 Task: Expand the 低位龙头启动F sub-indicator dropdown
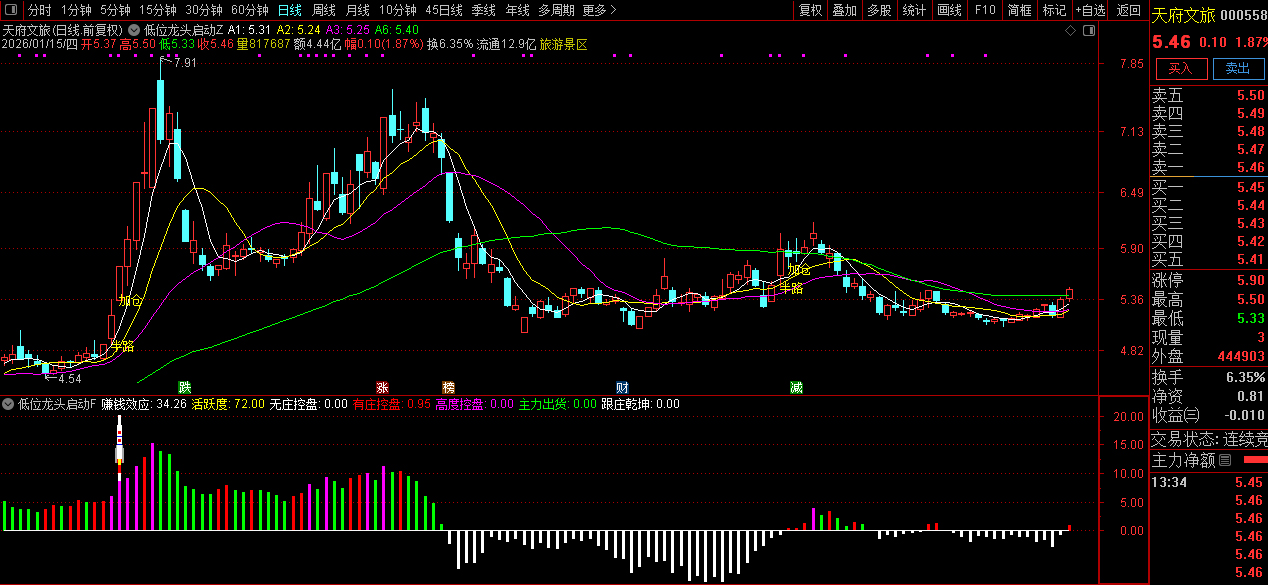(9, 404)
